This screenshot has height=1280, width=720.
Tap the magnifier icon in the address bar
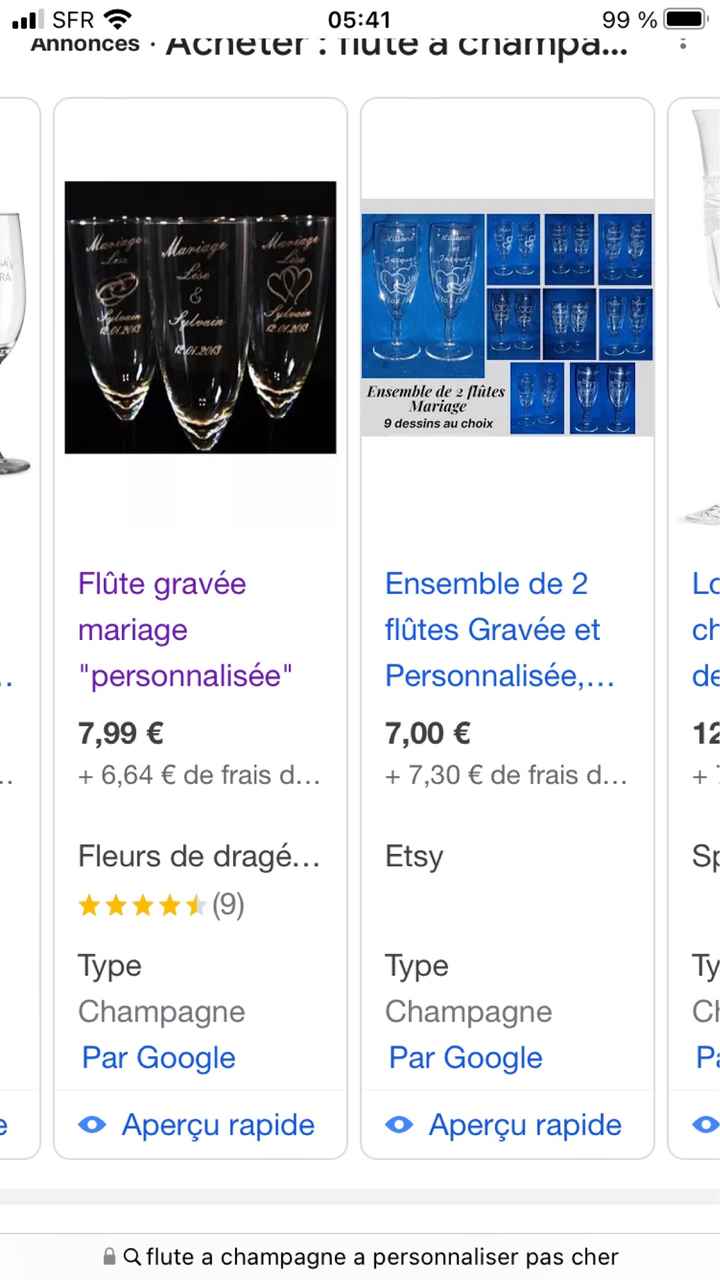132,1257
